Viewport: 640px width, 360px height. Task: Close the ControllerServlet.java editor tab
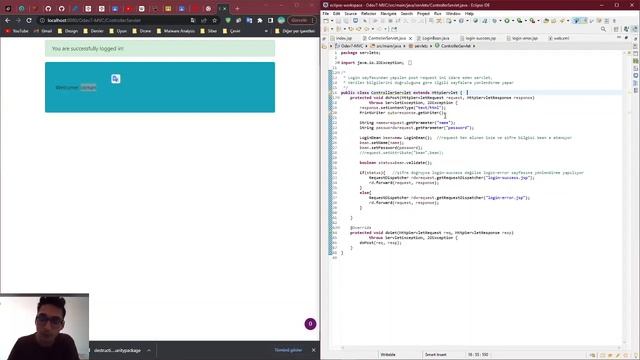tap(411, 38)
